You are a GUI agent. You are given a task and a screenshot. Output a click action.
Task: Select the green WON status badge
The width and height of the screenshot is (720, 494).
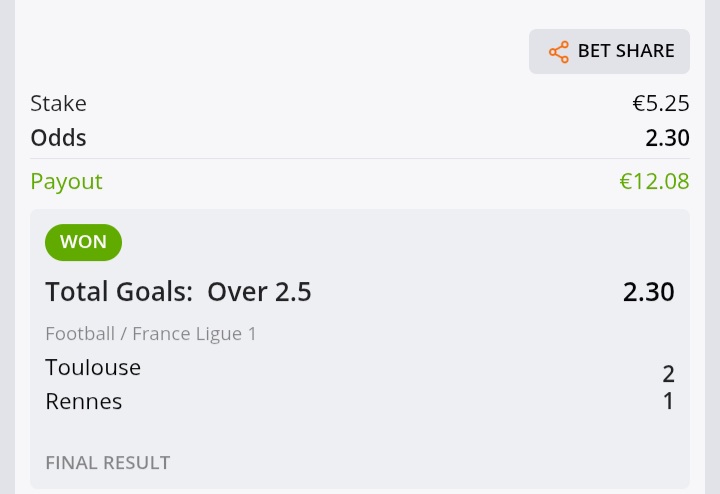click(84, 242)
